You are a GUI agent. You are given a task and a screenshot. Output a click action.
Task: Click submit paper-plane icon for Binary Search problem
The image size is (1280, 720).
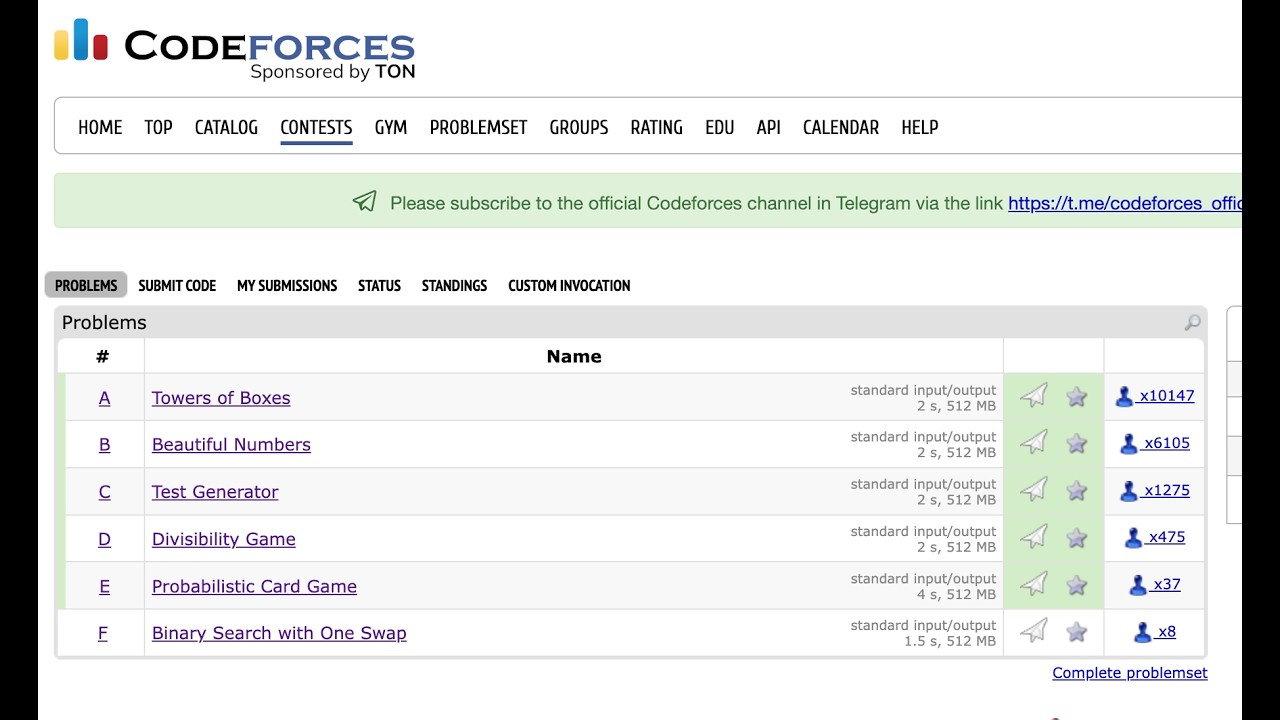point(1034,631)
